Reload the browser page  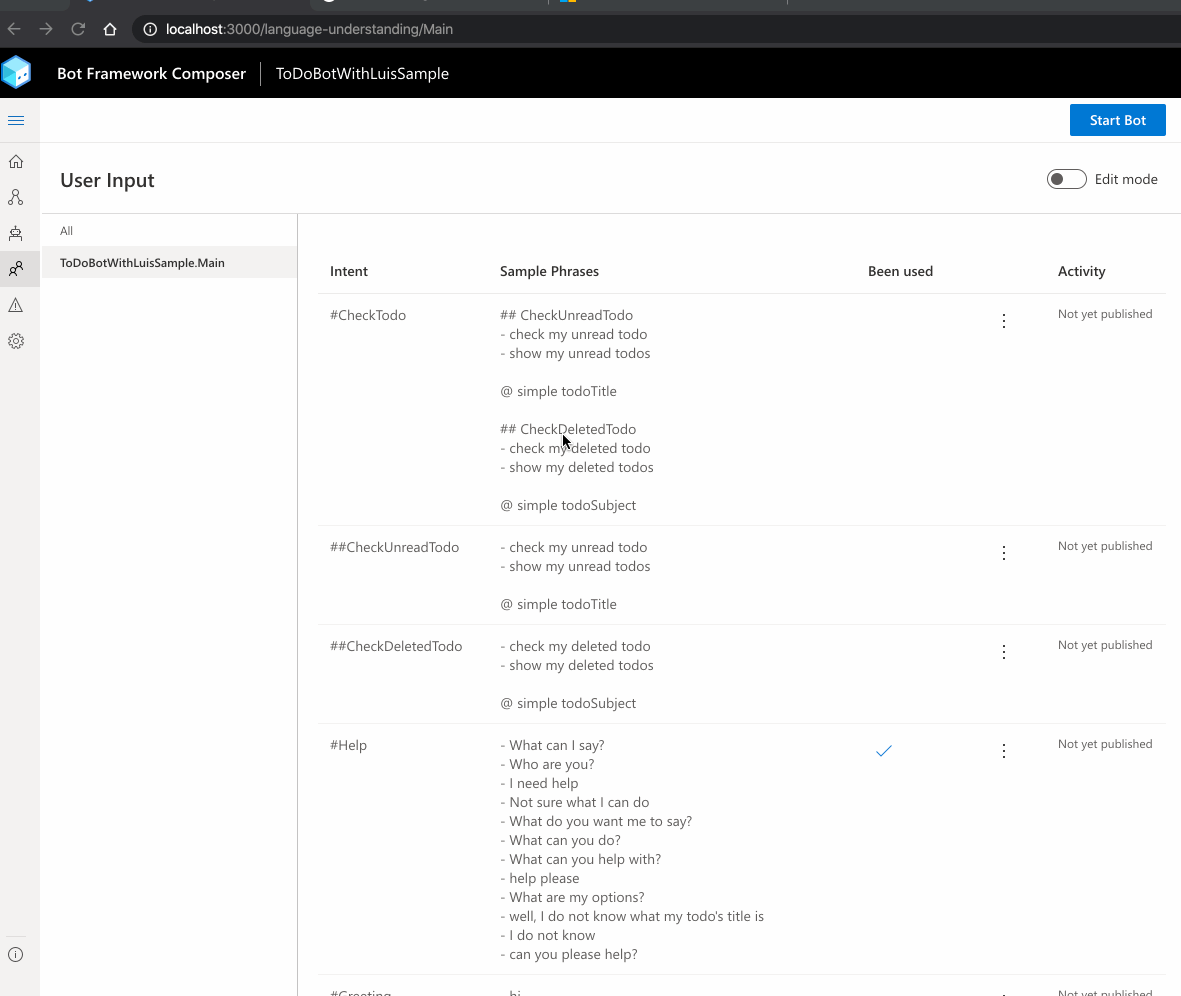point(78,29)
